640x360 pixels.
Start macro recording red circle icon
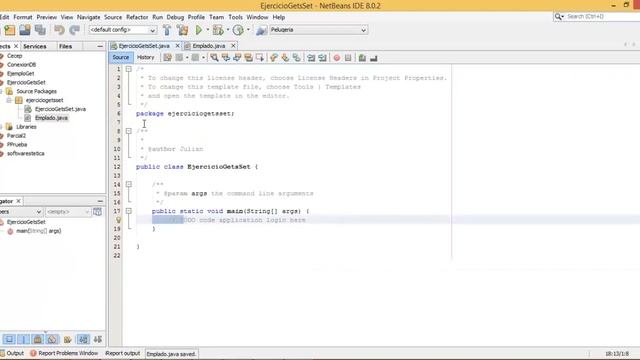pyautogui.click(x=337, y=58)
